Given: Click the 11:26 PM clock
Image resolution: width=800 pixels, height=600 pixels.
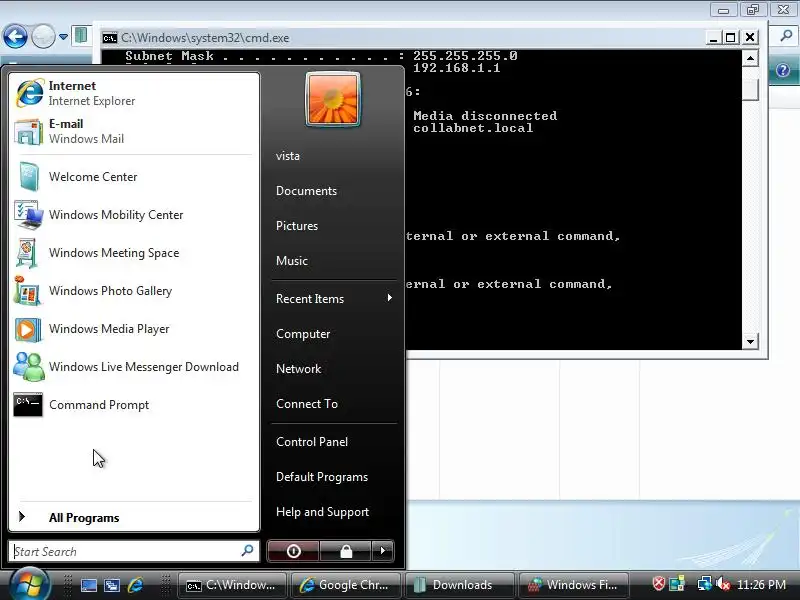Looking at the screenshot, I should 761,585.
